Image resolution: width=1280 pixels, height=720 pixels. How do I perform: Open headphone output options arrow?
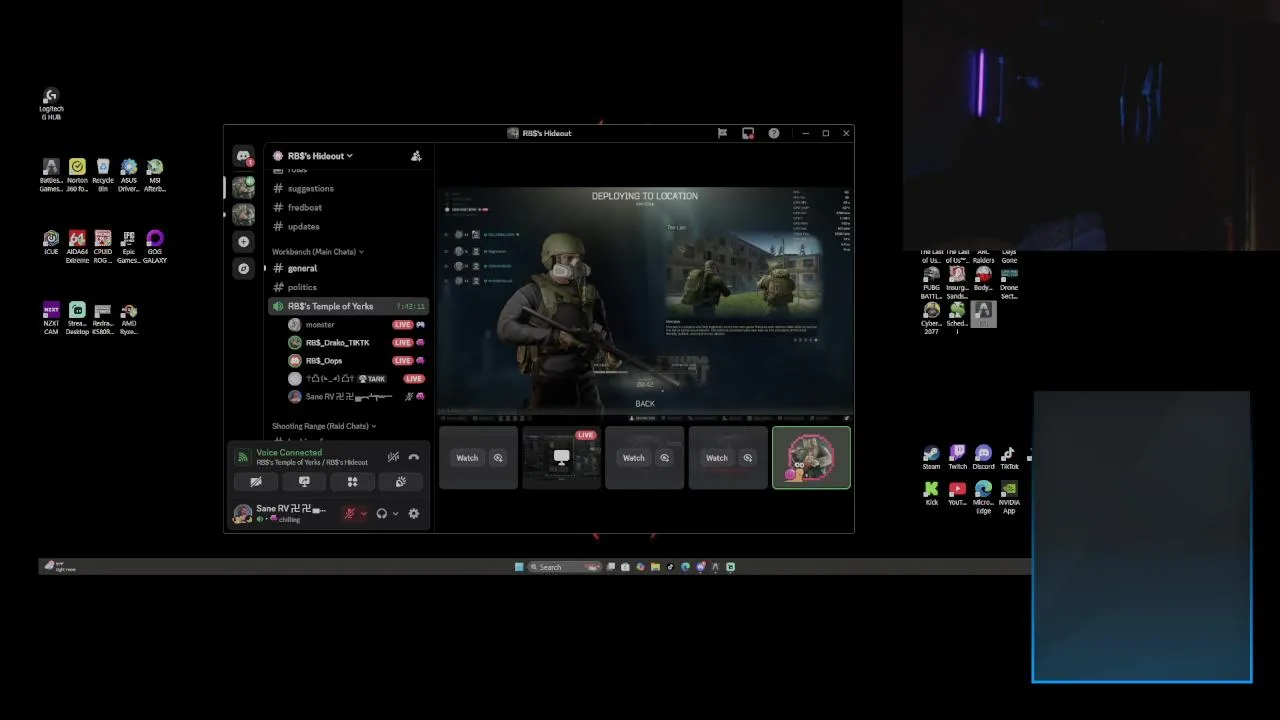click(x=395, y=514)
